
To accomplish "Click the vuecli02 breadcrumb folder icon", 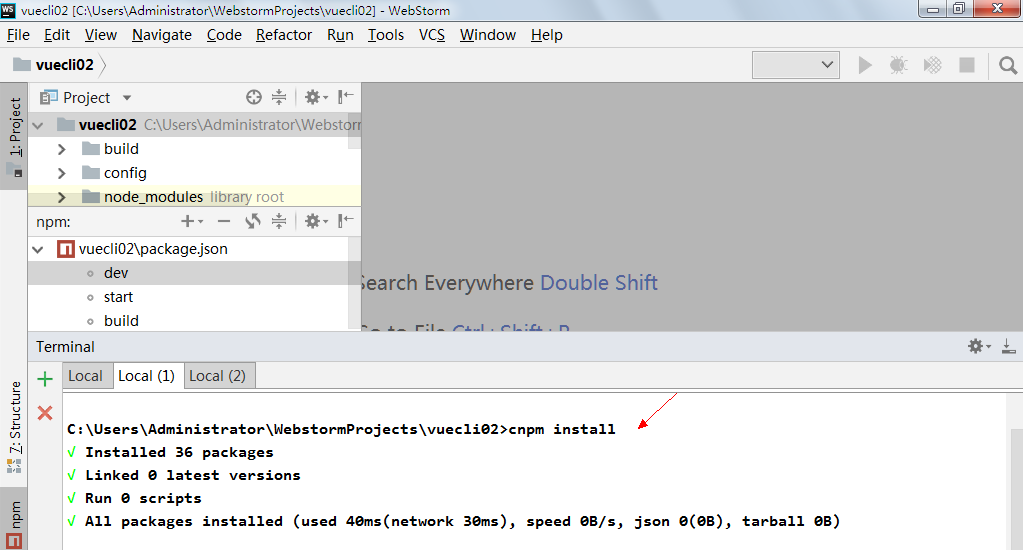I will [x=22, y=64].
